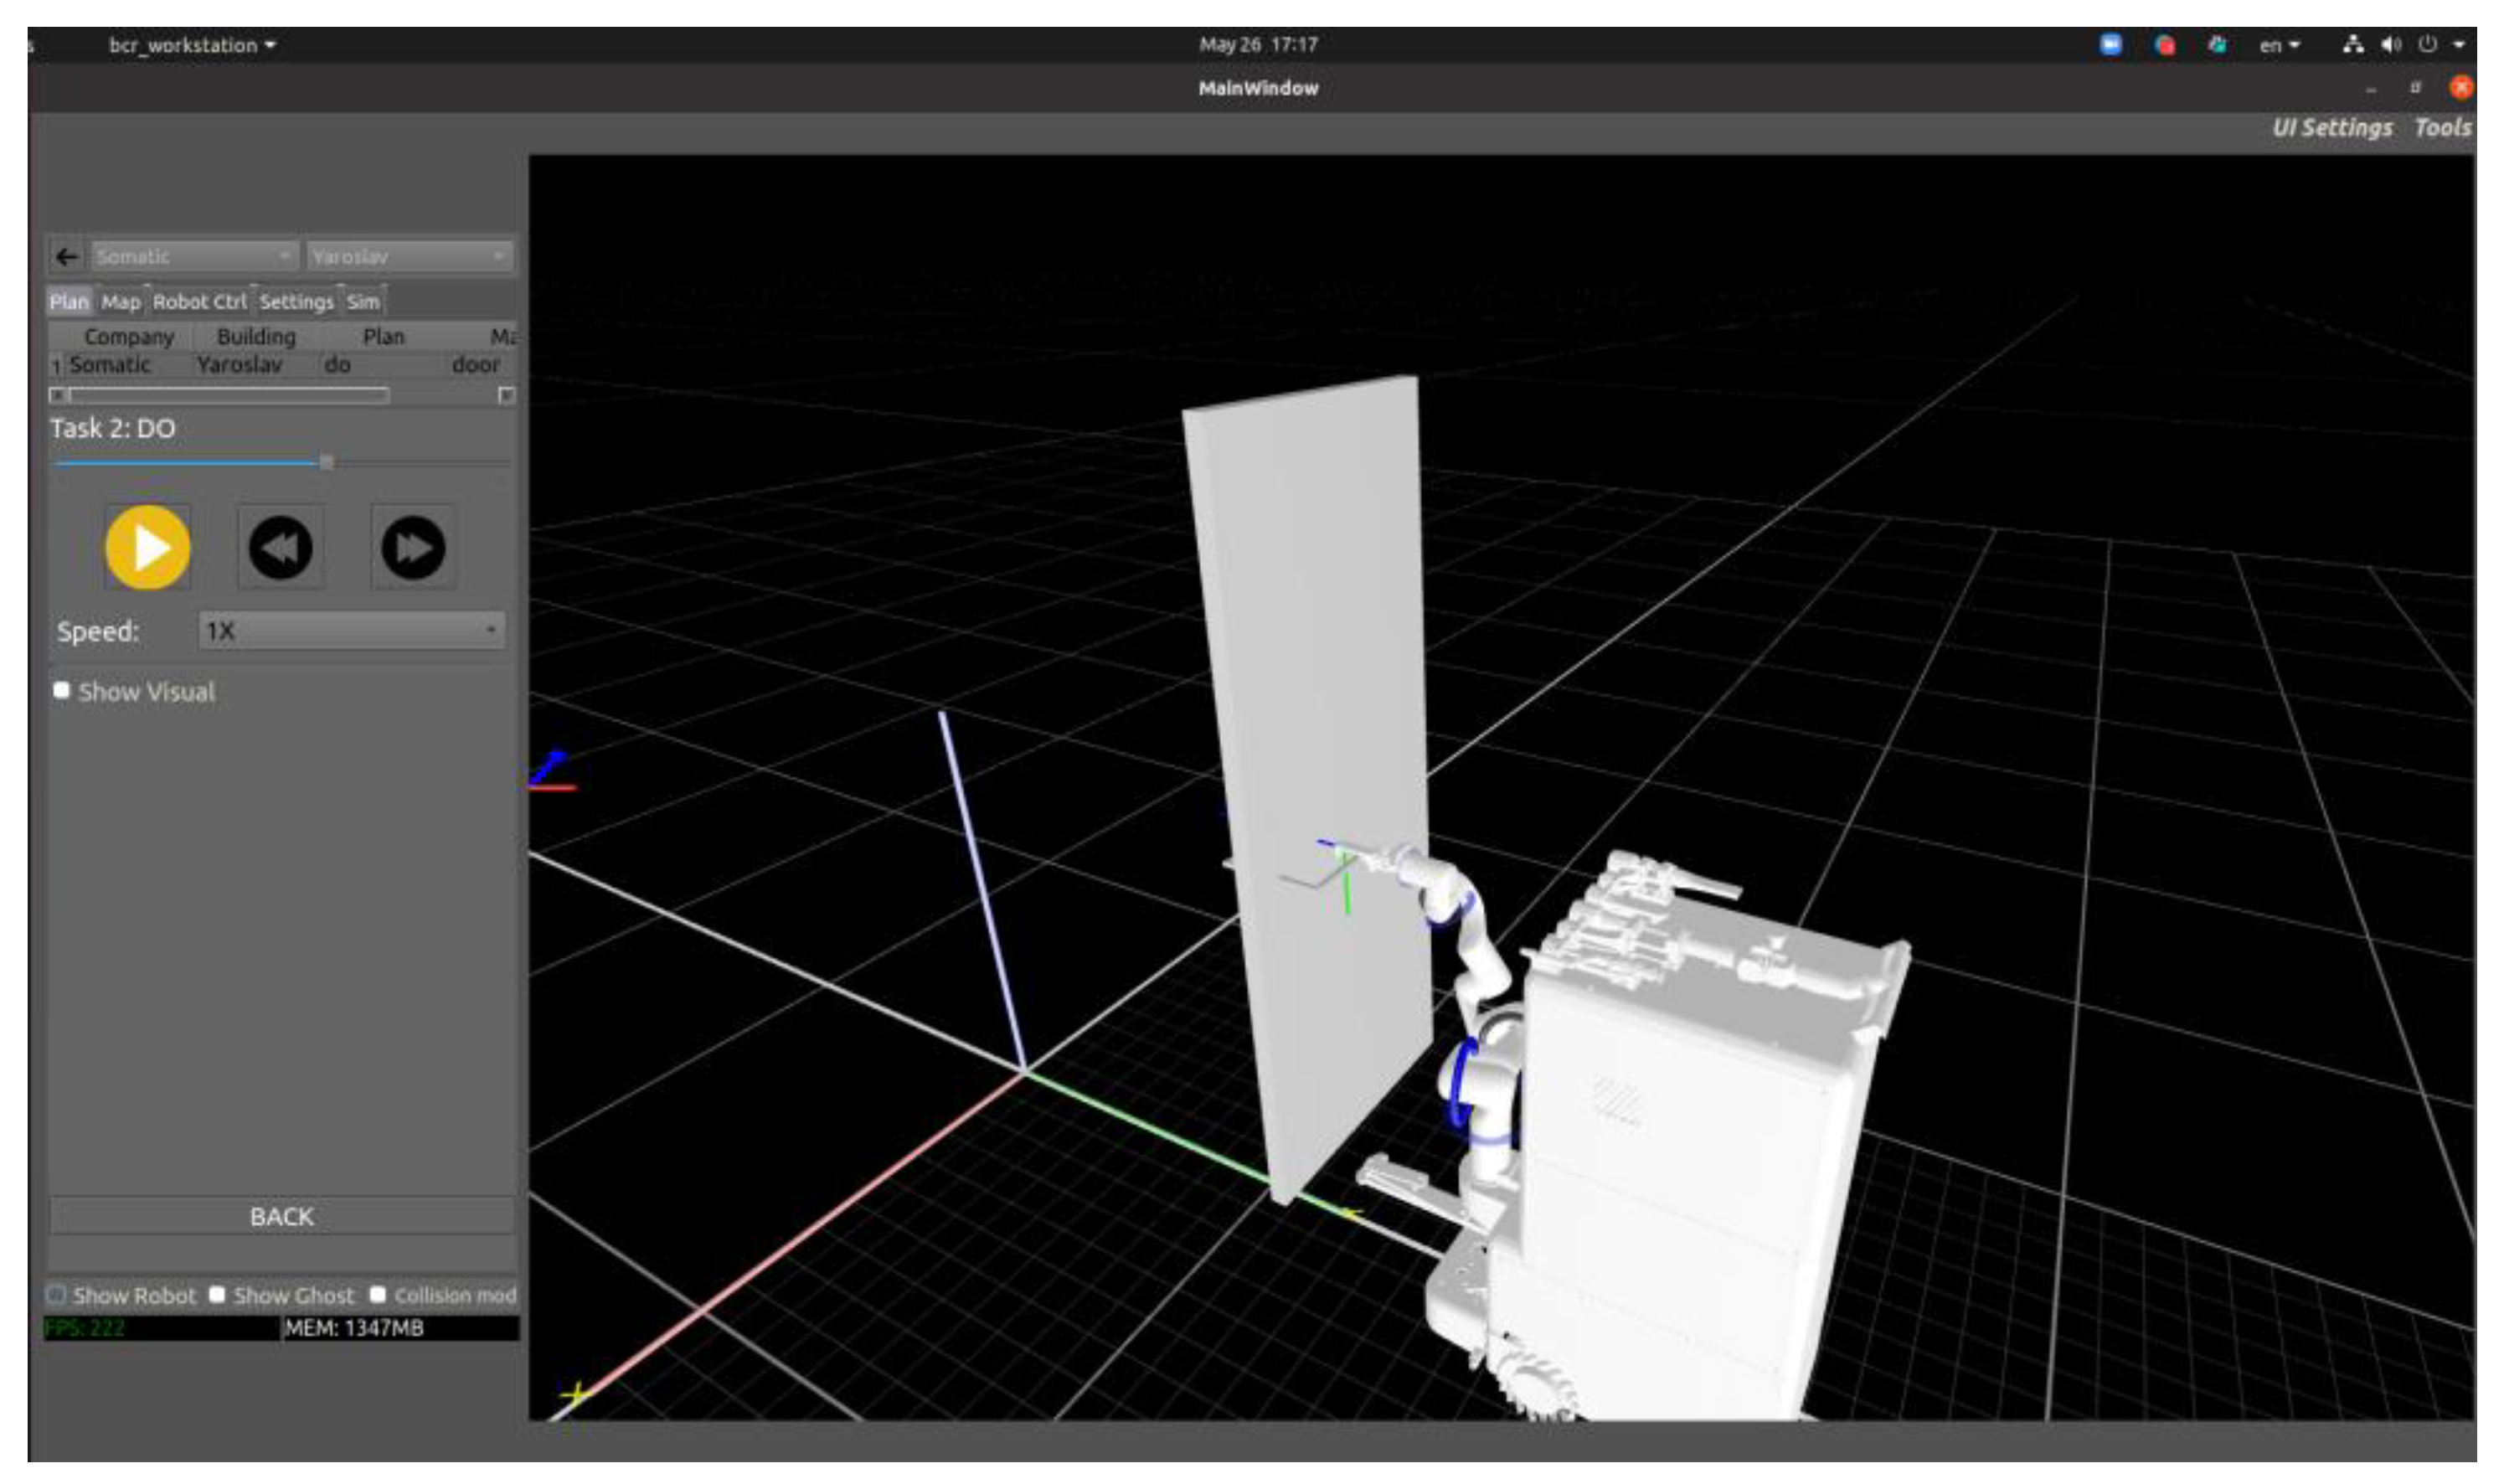The image size is (2504, 1484).
Task: Click the fast-forward playback button
Action: point(413,547)
